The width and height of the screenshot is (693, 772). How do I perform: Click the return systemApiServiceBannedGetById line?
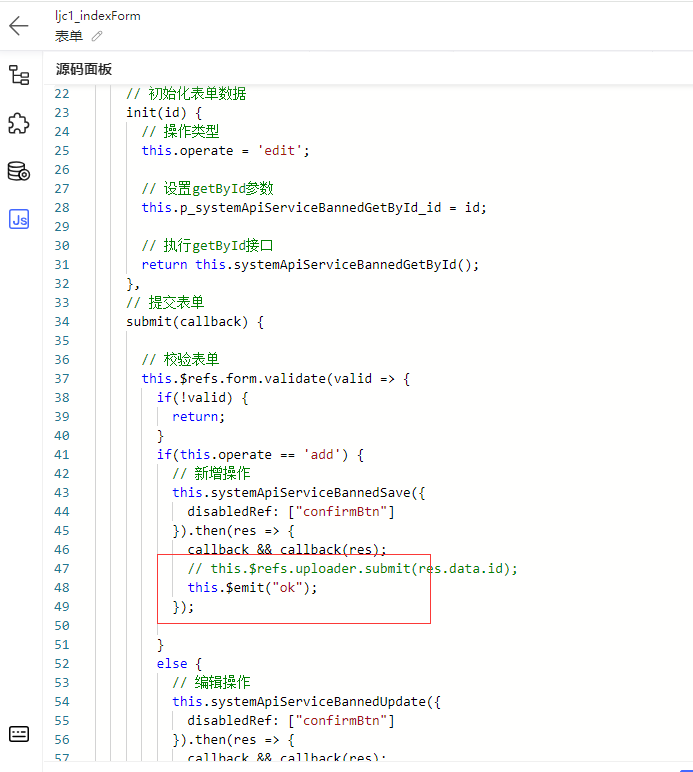[x=310, y=265]
